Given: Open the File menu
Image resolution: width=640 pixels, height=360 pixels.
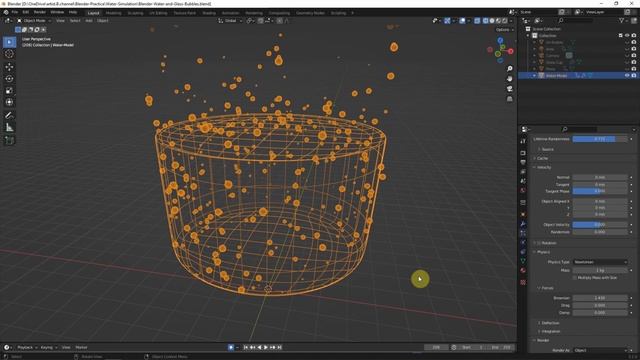Looking at the screenshot, I should point(15,12).
